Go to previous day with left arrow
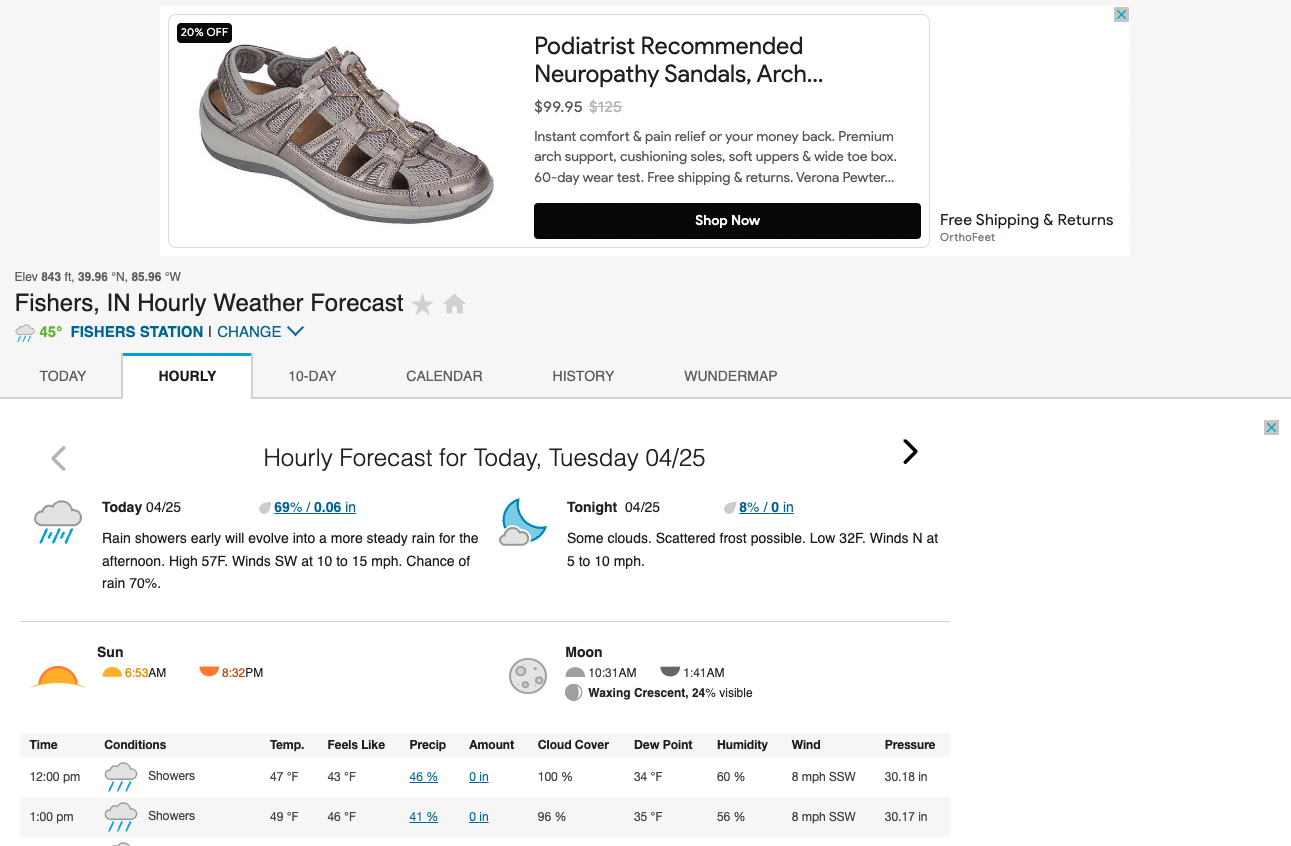This screenshot has width=1291, height=846. pos(59,458)
